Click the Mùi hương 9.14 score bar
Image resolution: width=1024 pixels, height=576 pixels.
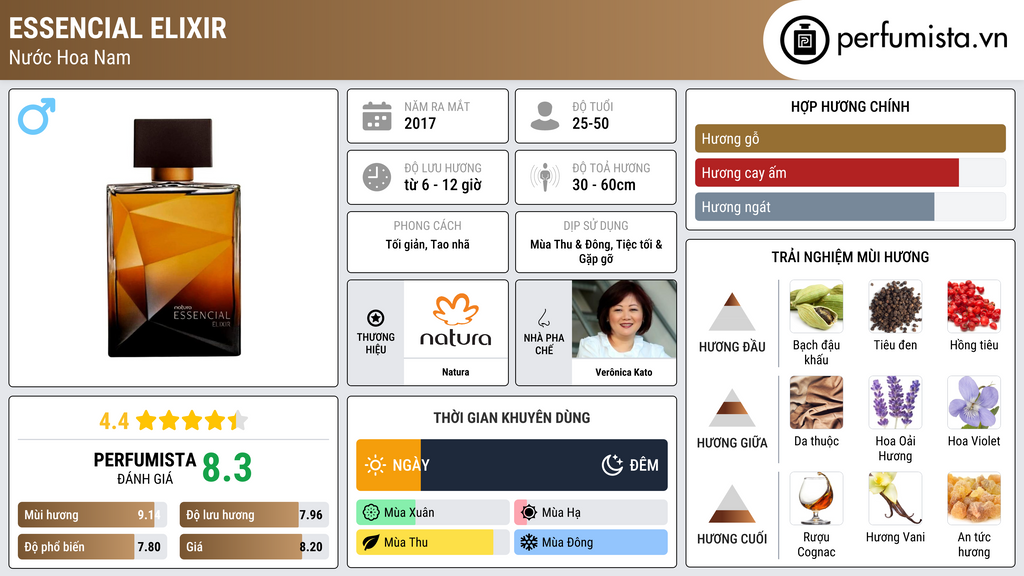pos(92,515)
